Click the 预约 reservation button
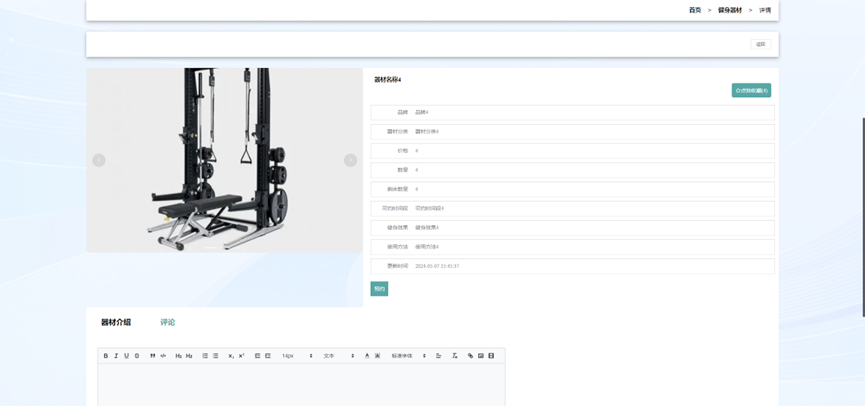 (379, 289)
